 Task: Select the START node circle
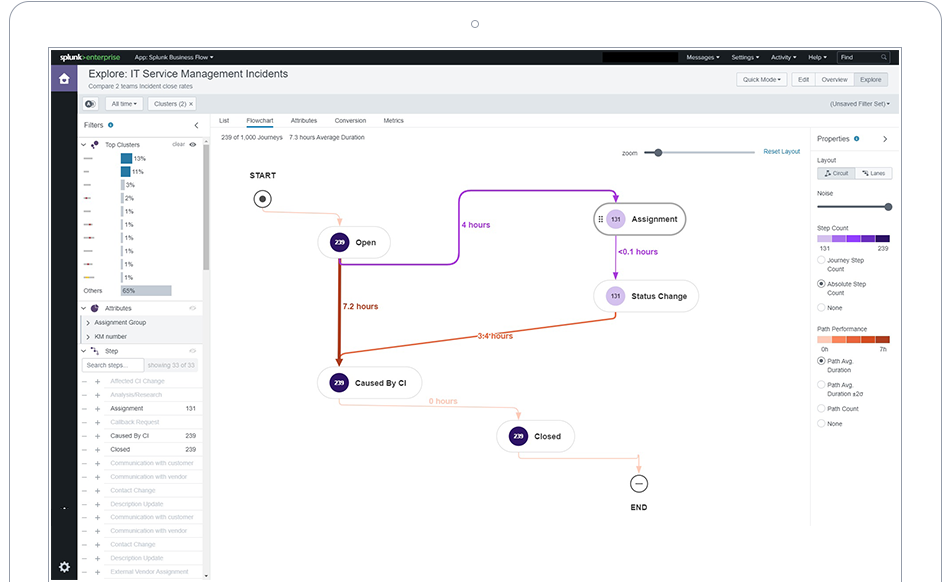coord(262,199)
